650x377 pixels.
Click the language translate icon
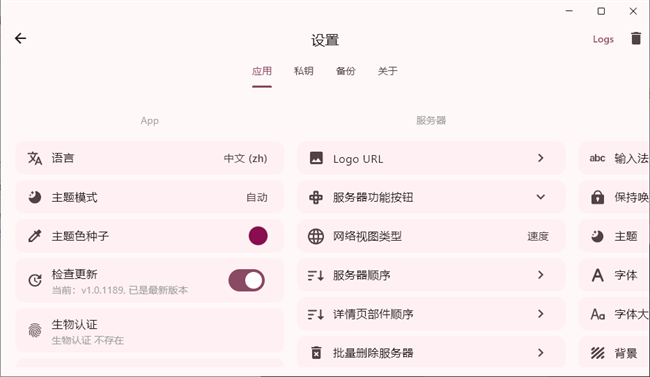pyautogui.click(x=35, y=158)
